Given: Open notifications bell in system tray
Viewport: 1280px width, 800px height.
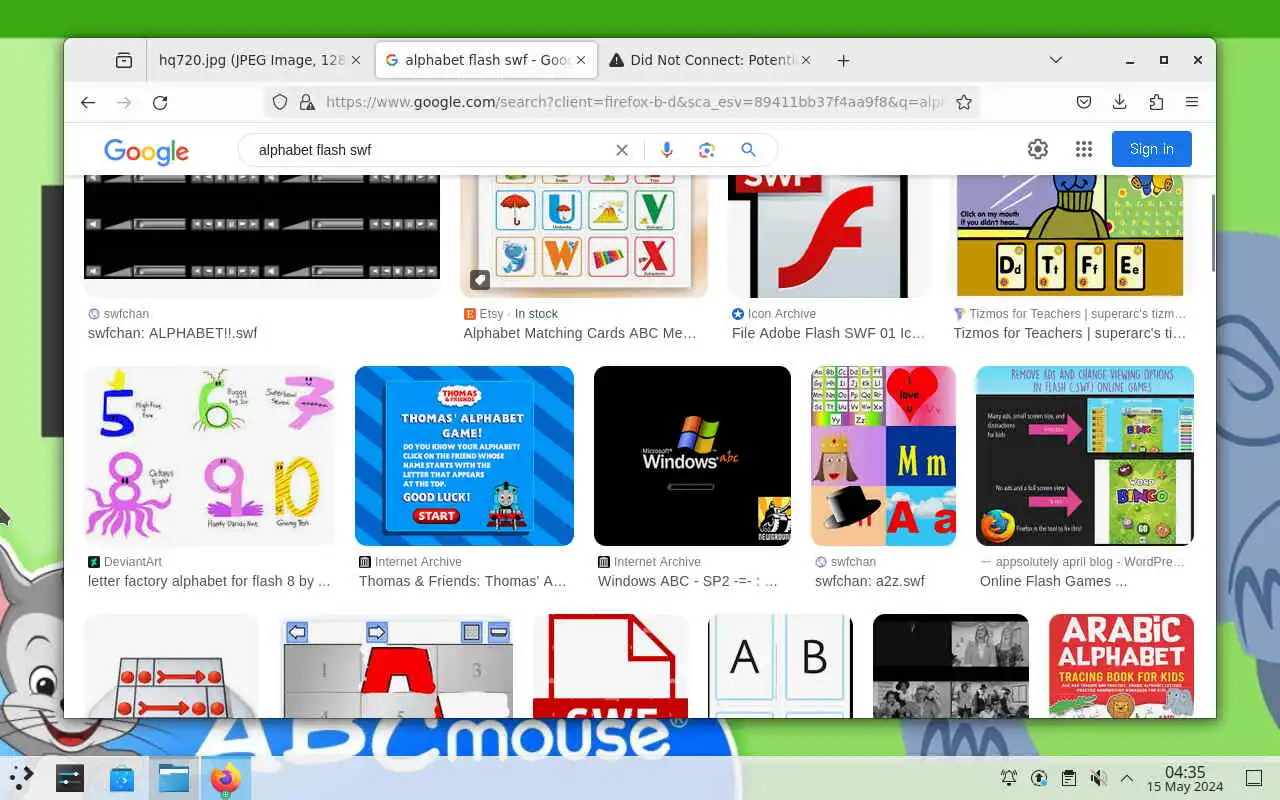Looking at the screenshot, I should 1009,778.
